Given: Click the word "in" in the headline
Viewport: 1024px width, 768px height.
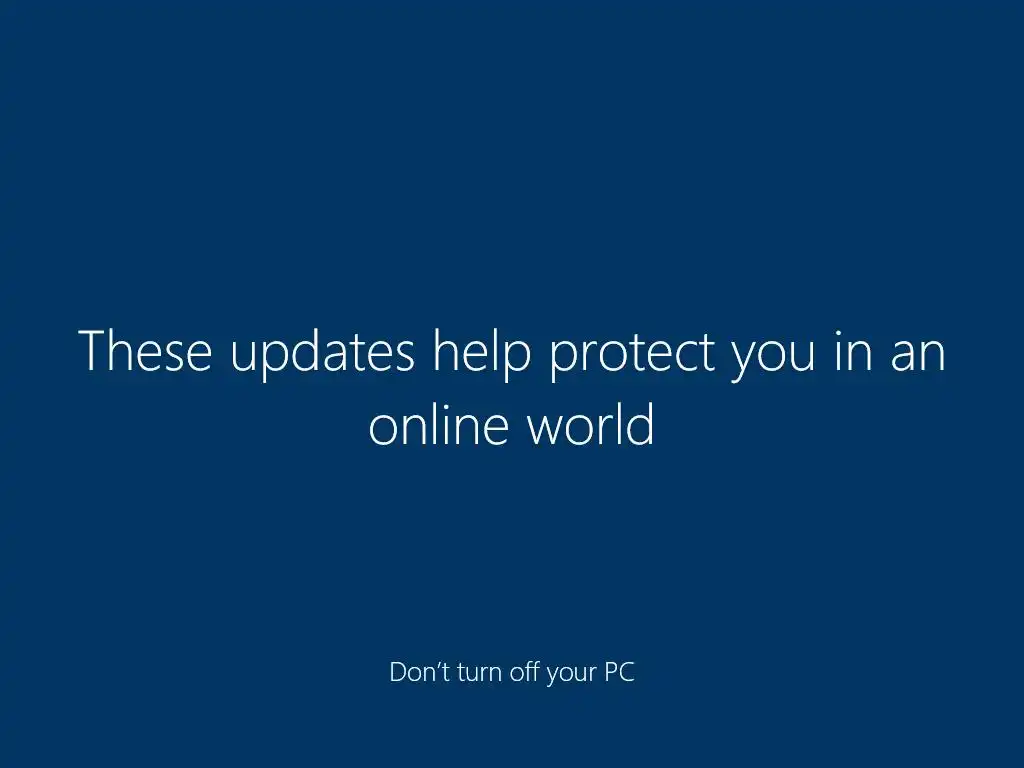Looking at the screenshot, I should [854, 351].
